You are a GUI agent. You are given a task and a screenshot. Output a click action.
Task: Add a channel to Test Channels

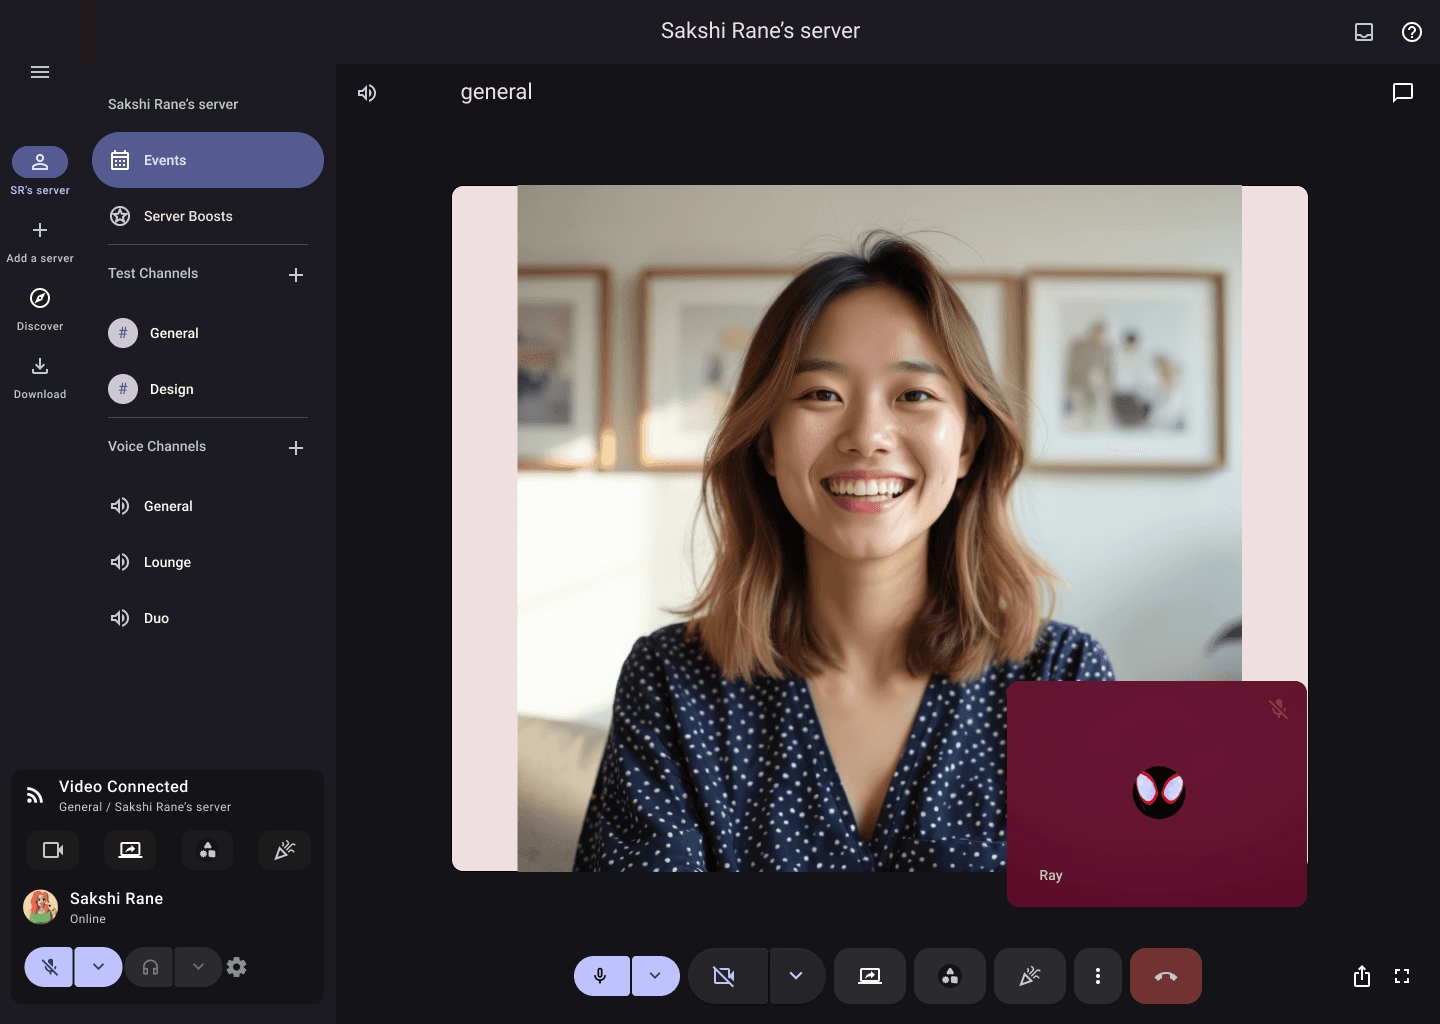pyautogui.click(x=296, y=275)
